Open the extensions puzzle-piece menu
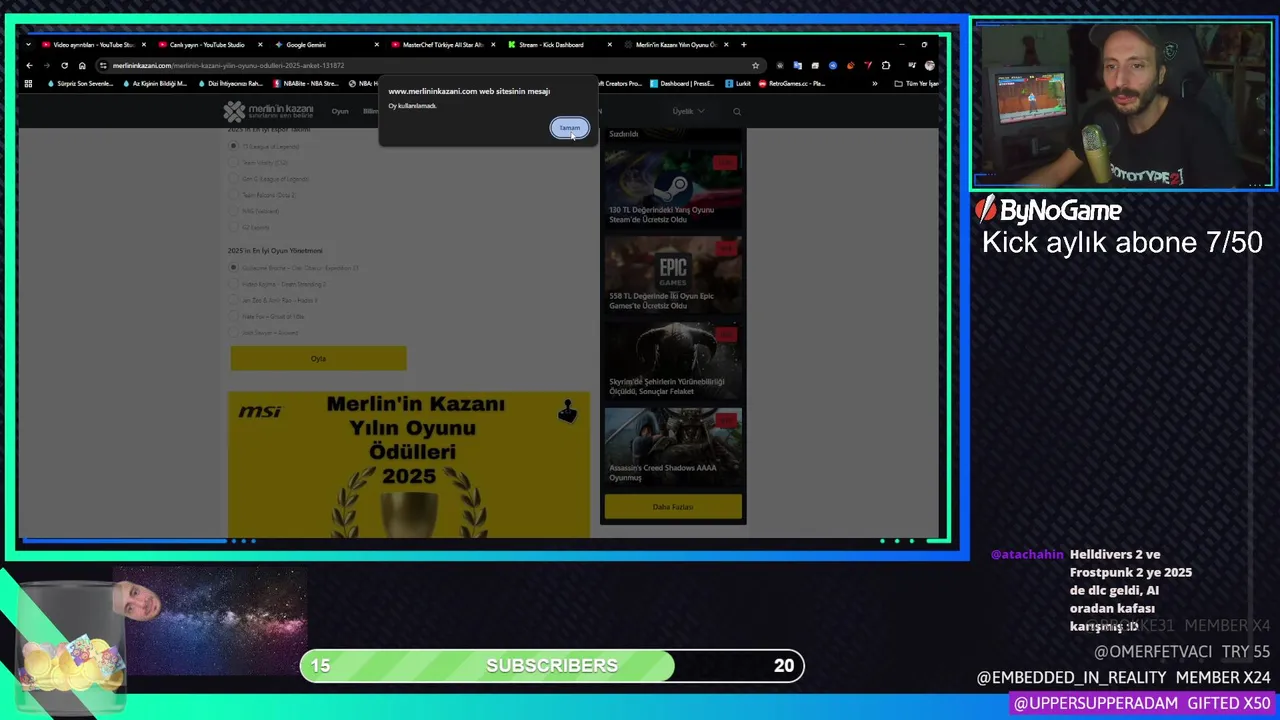The height and width of the screenshot is (720, 1280). click(x=886, y=66)
